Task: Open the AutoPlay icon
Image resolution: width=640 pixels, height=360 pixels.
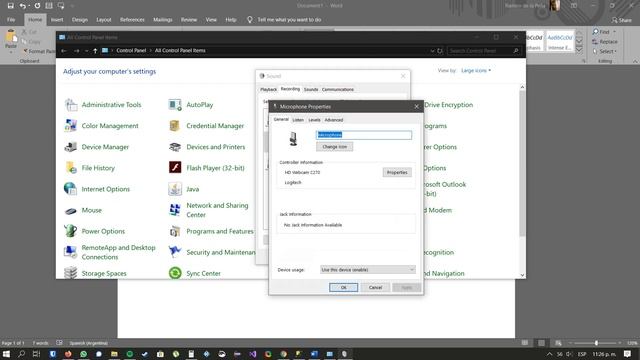Action: pyautogui.click(x=175, y=105)
